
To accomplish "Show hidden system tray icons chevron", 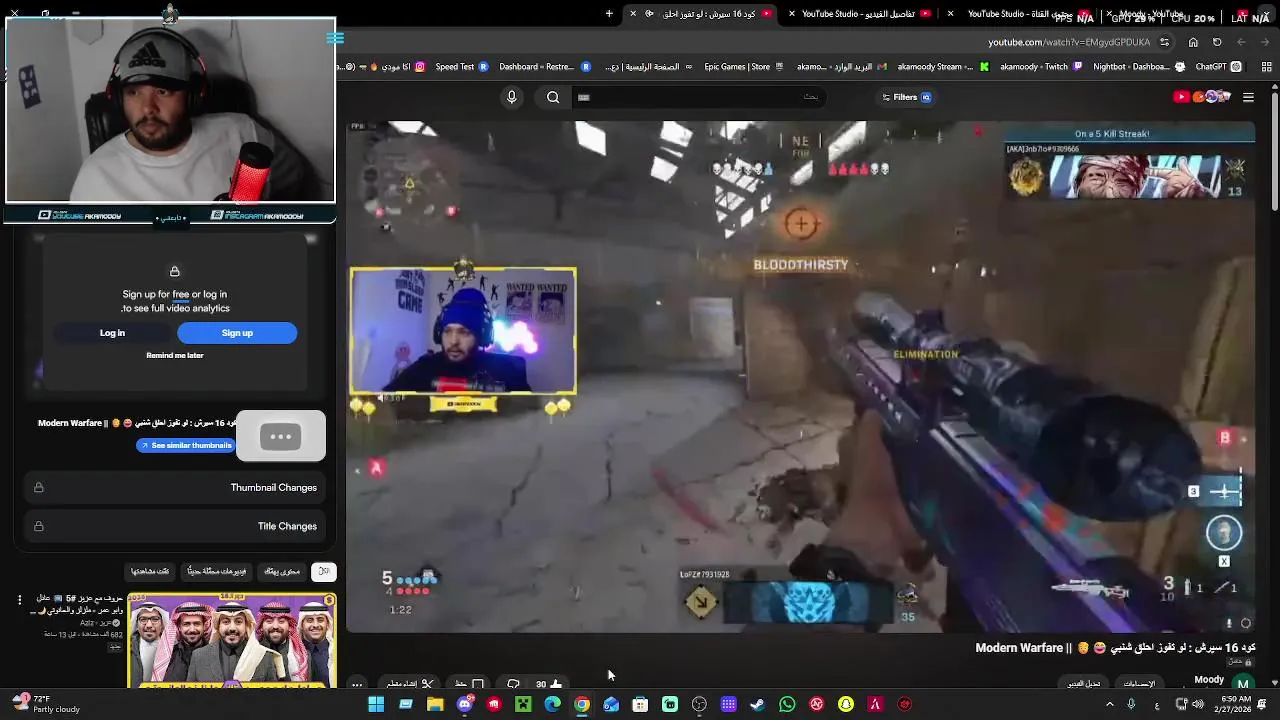I will point(1109,704).
